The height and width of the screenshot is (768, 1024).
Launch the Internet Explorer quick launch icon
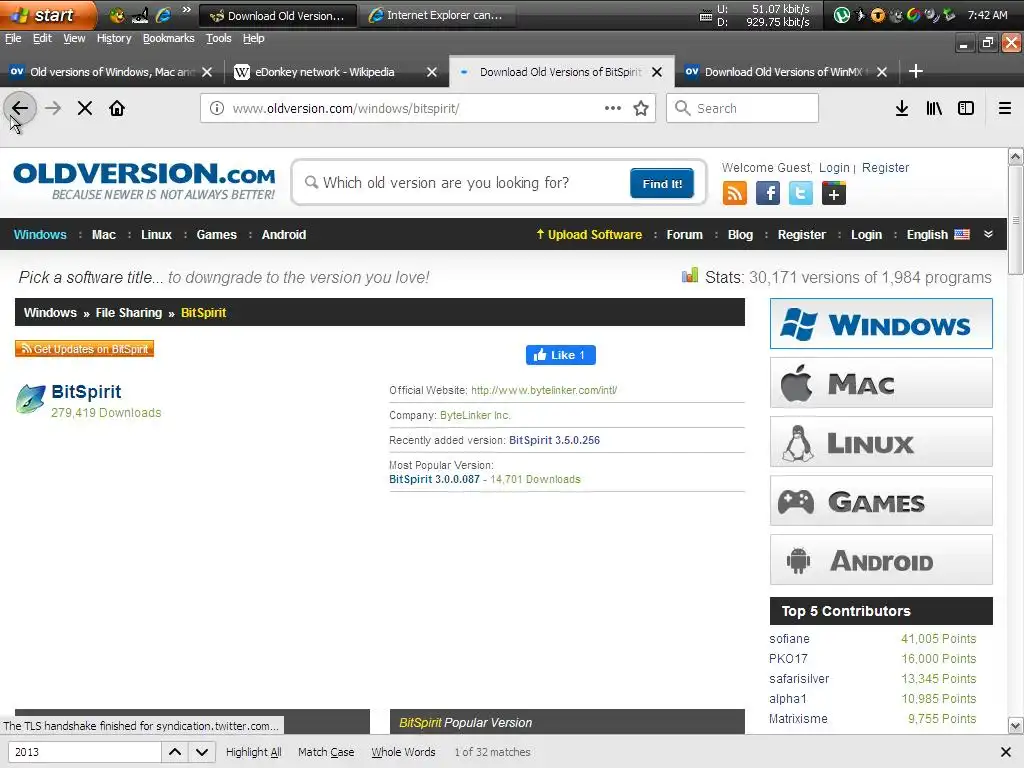coord(163,15)
